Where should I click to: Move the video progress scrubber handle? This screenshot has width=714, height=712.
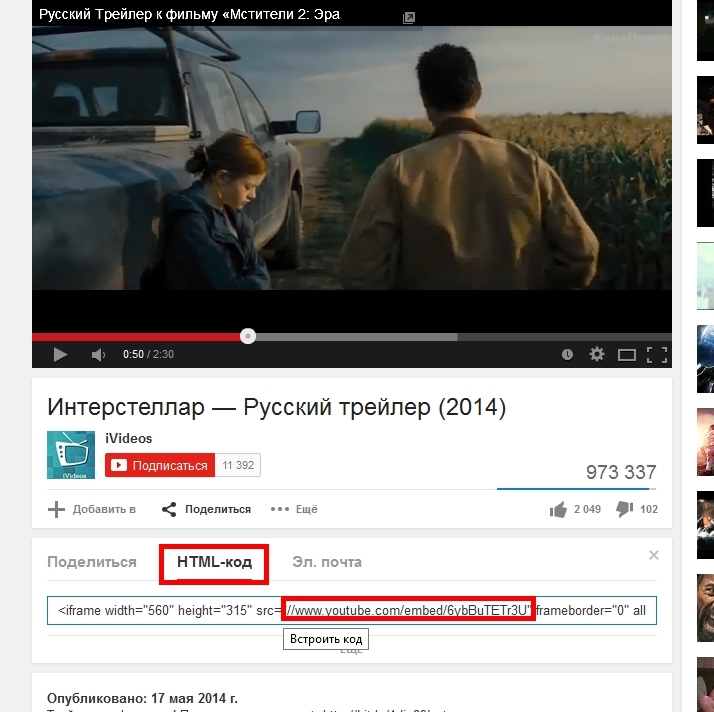[248, 336]
